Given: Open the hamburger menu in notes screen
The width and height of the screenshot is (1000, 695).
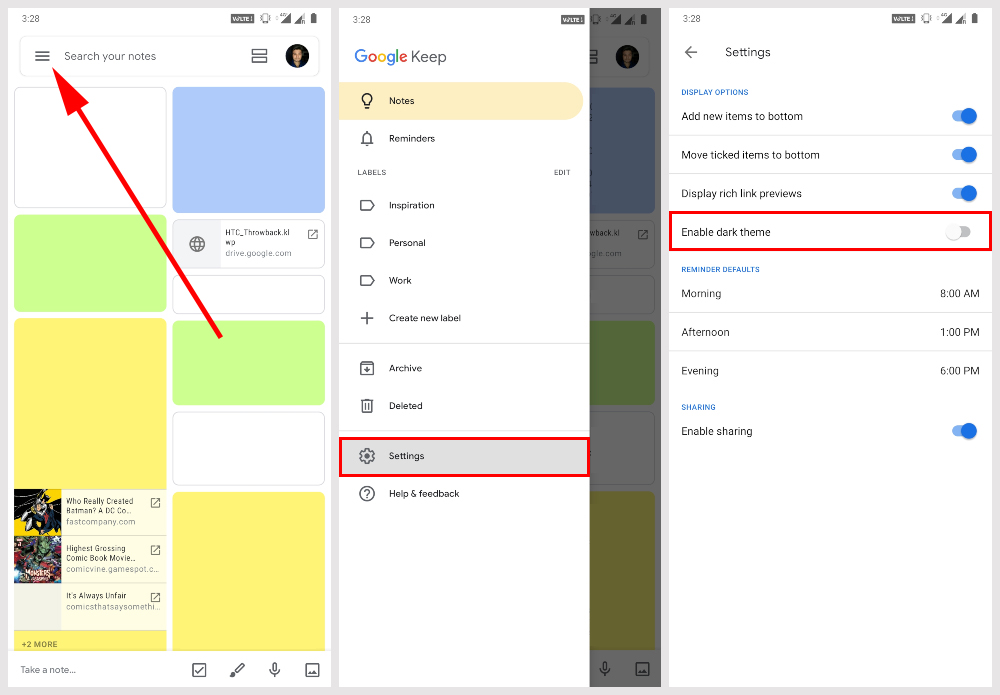Looking at the screenshot, I should pyautogui.click(x=42, y=56).
